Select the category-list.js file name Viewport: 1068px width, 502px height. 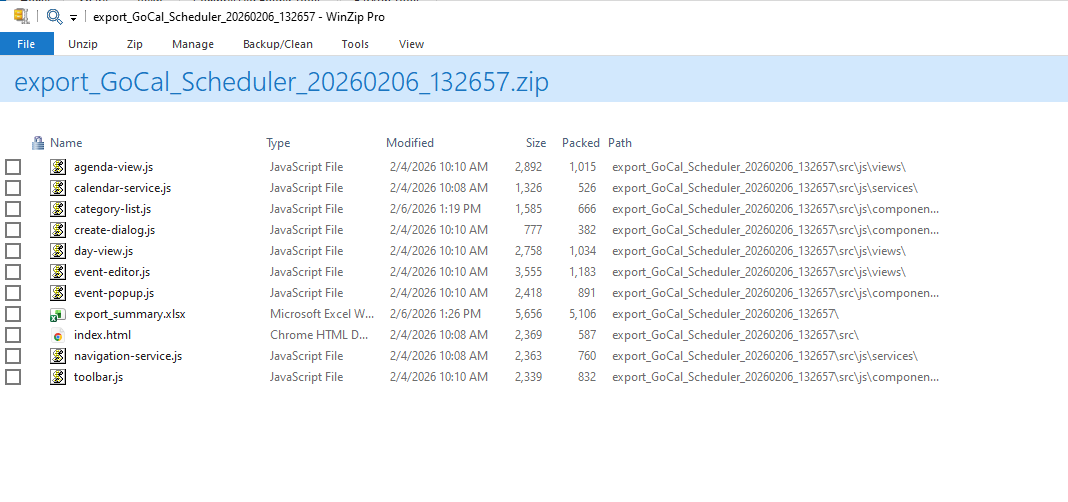pyautogui.click(x=112, y=209)
